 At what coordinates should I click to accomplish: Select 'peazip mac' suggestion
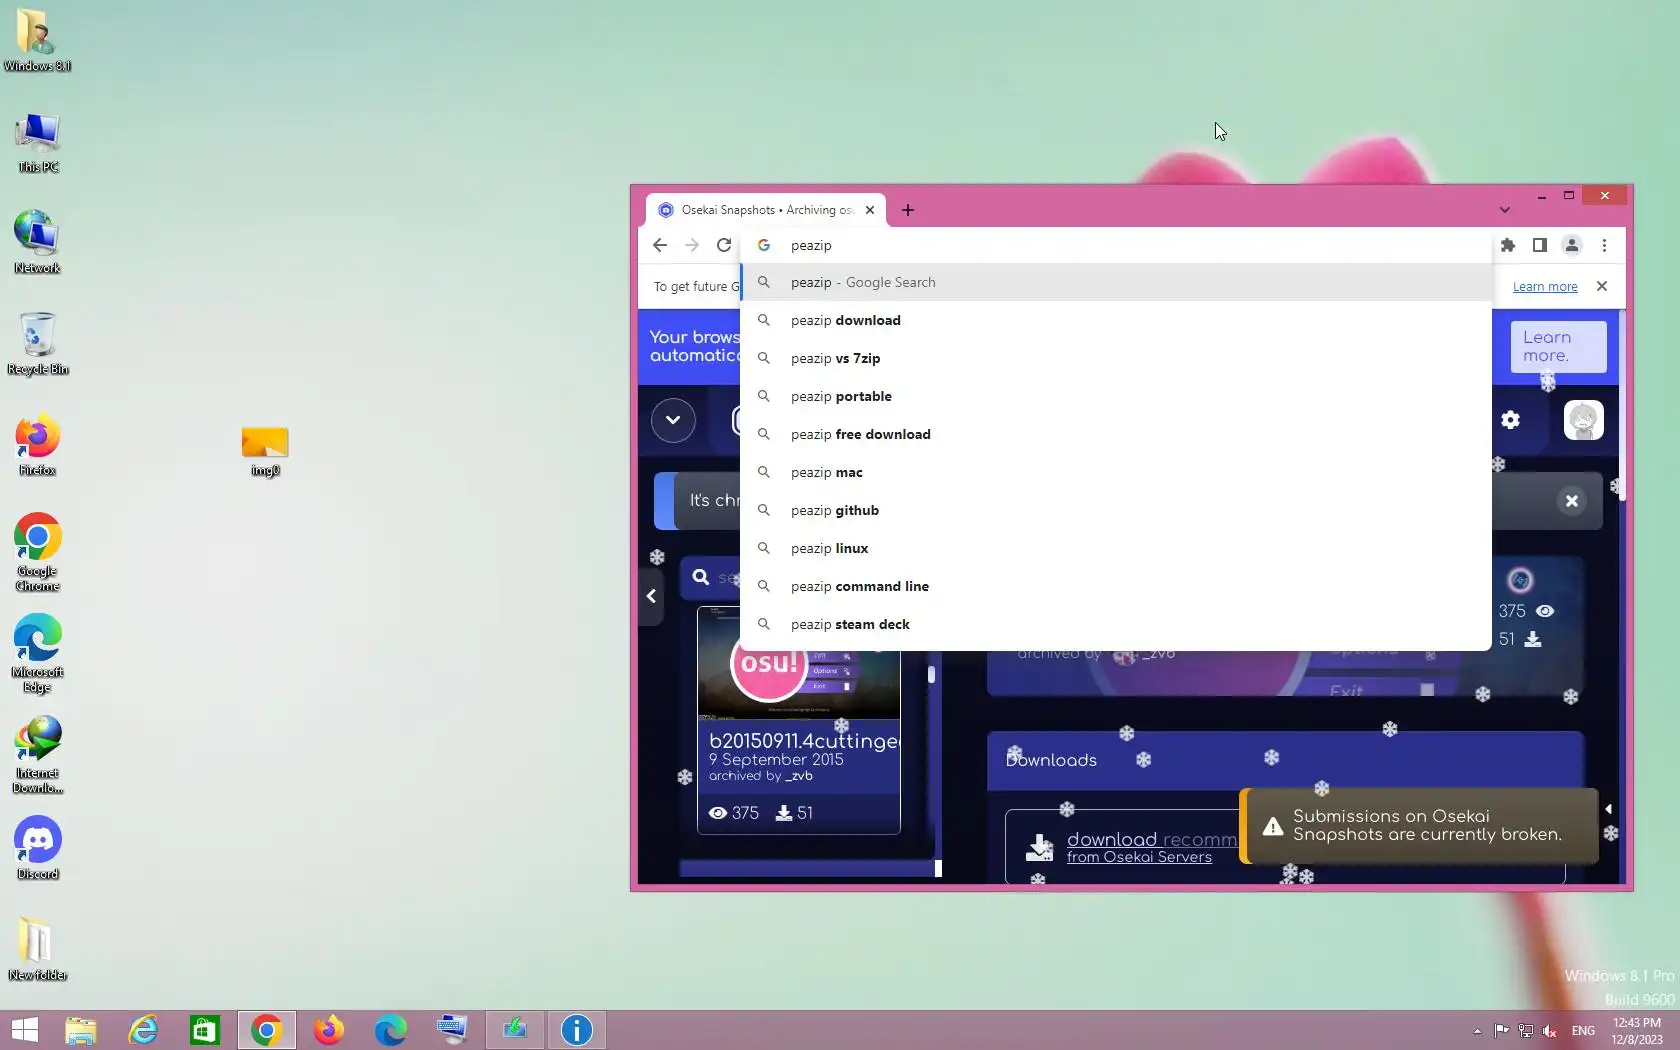pos(1116,472)
